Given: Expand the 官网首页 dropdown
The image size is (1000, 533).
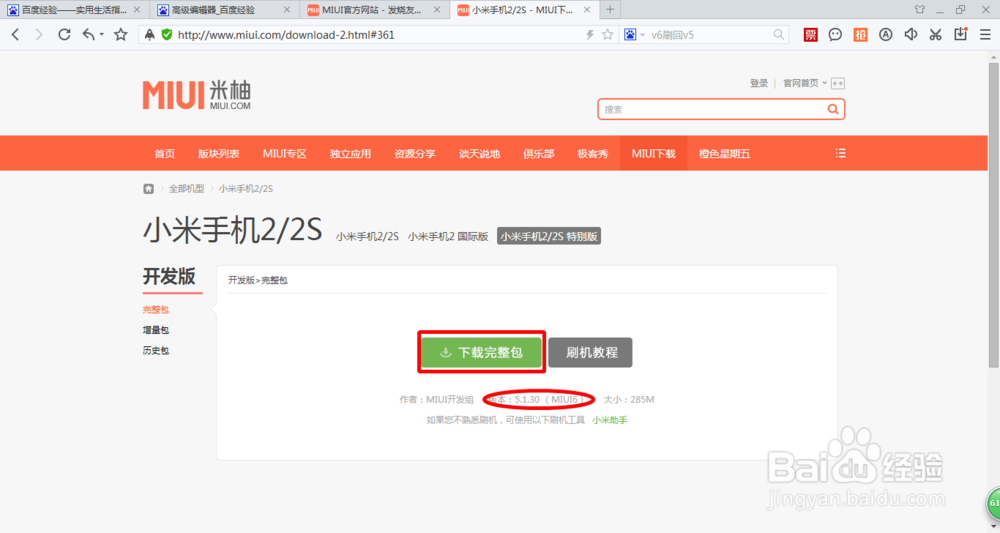Looking at the screenshot, I should click(805, 83).
